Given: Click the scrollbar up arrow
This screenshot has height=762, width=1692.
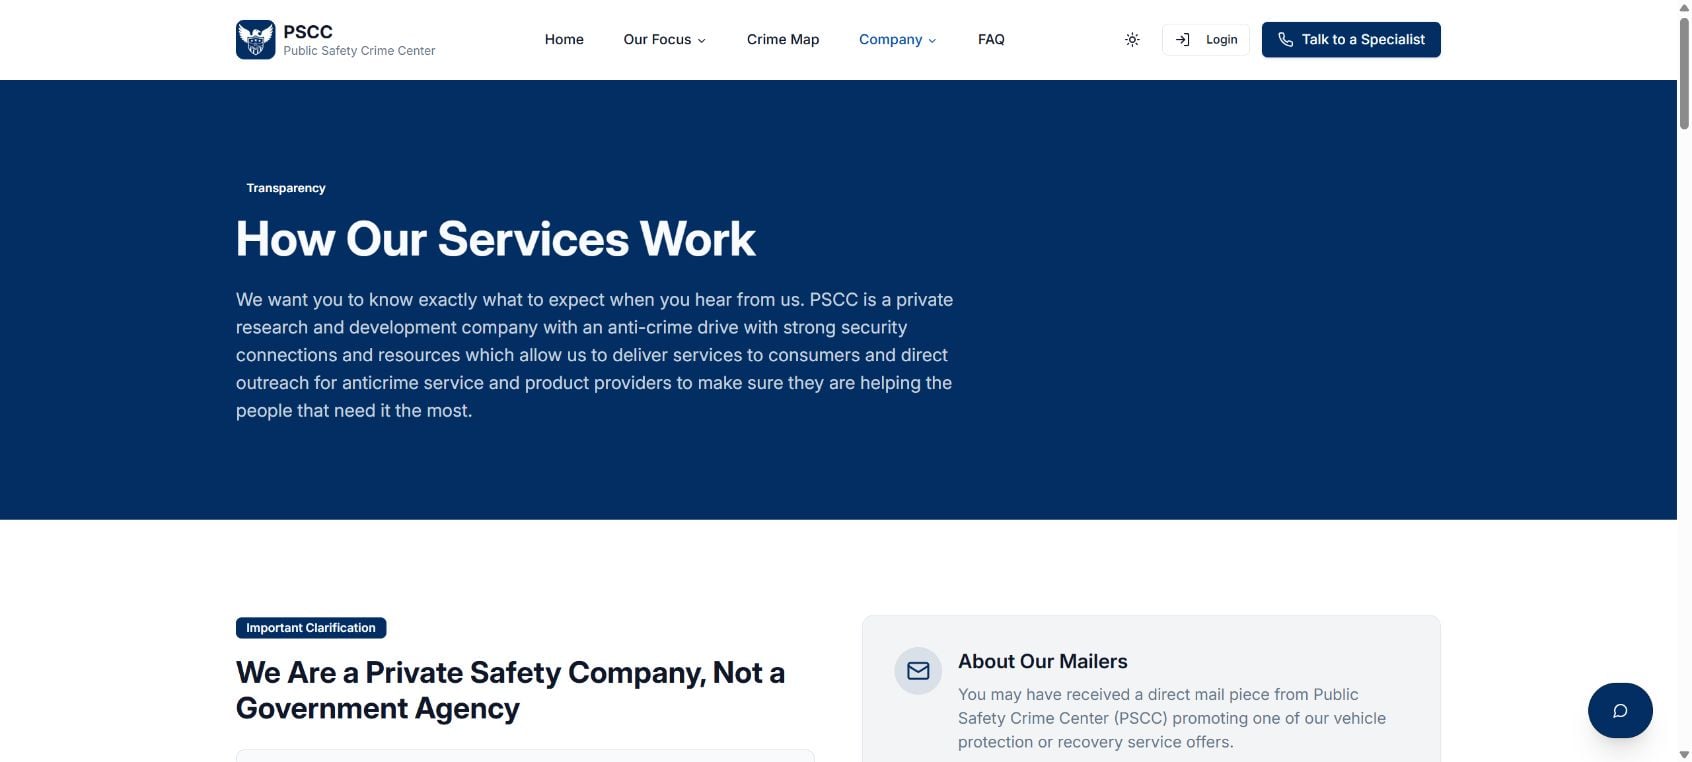Looking at the screenshot, I should (1684, 7).
